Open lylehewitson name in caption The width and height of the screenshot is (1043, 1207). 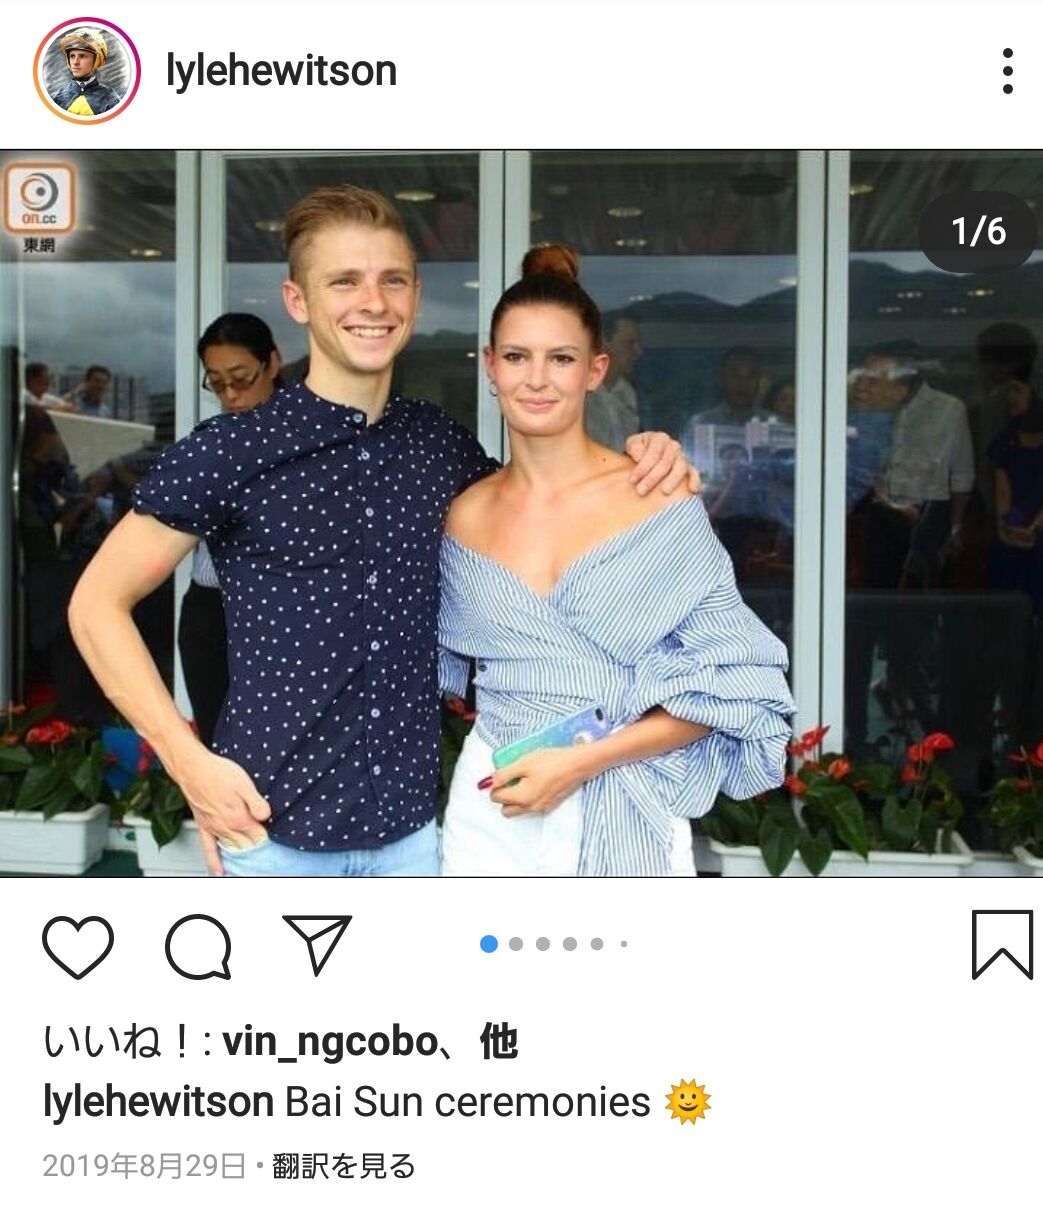coord(158,1102)
